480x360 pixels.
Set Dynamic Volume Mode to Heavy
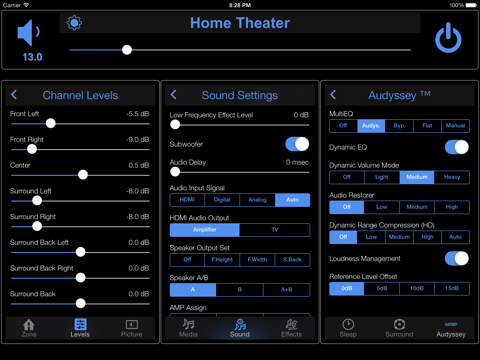[452, 177]
